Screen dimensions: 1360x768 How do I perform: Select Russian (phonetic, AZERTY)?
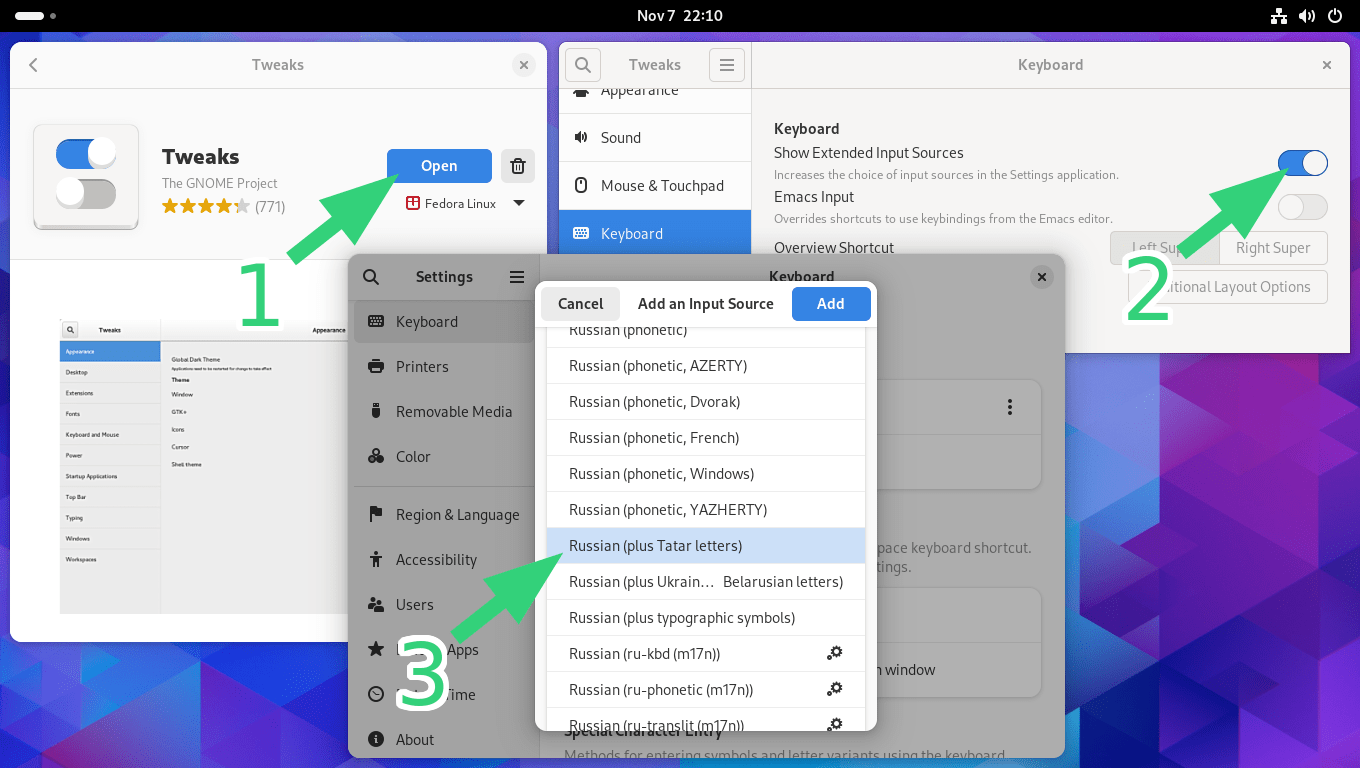coord(706,366)
